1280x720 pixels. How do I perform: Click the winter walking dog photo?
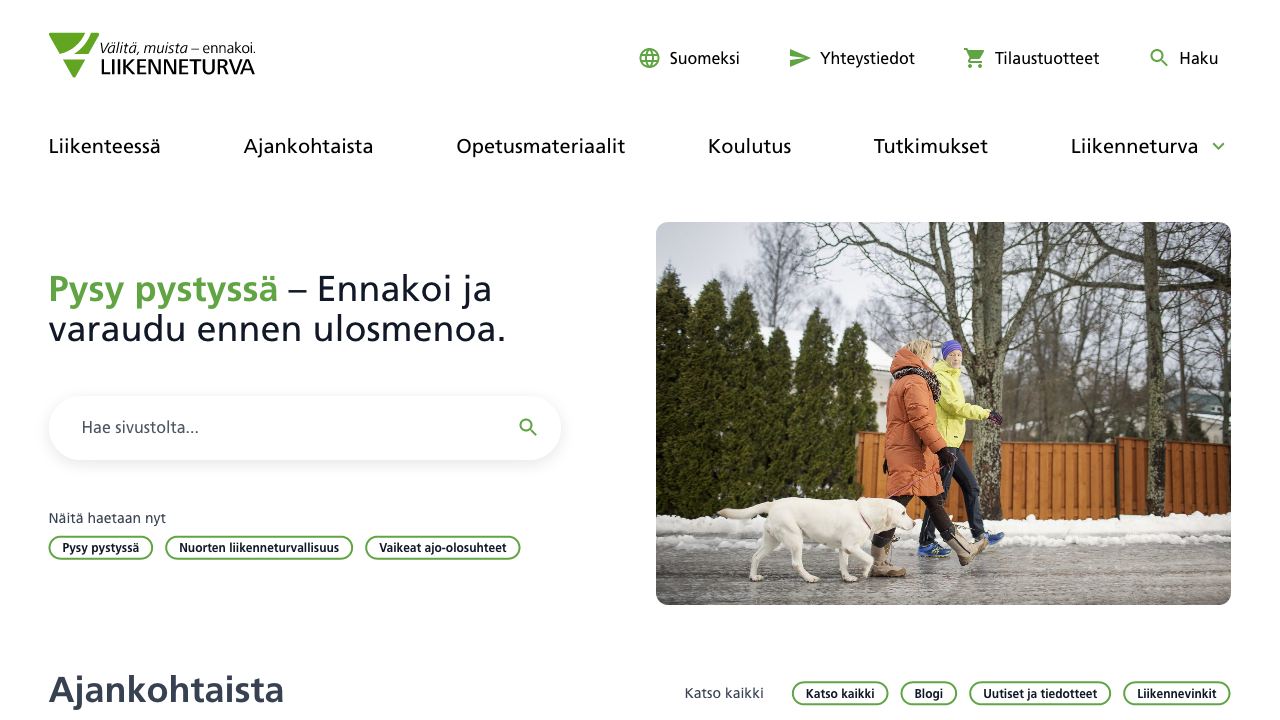pos(943,413)
